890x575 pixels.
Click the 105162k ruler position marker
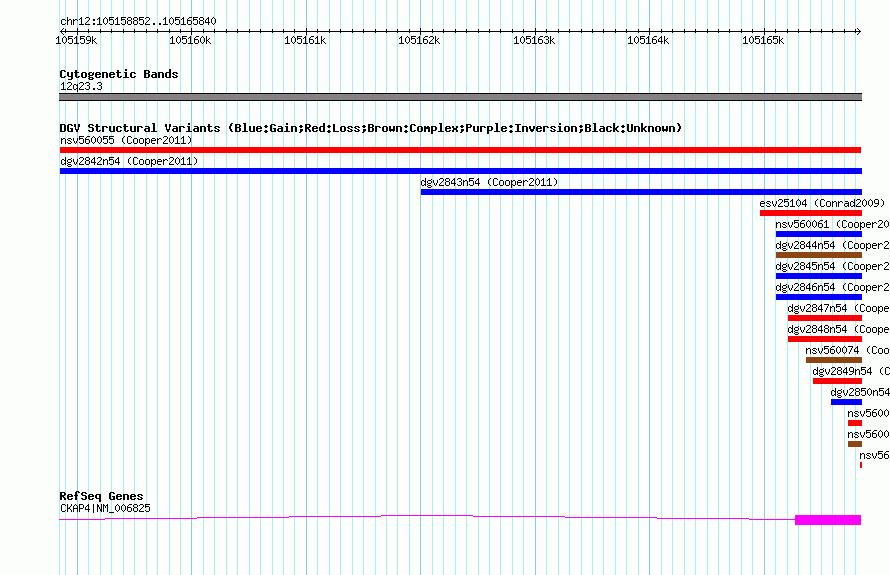[x=419, y=40]
